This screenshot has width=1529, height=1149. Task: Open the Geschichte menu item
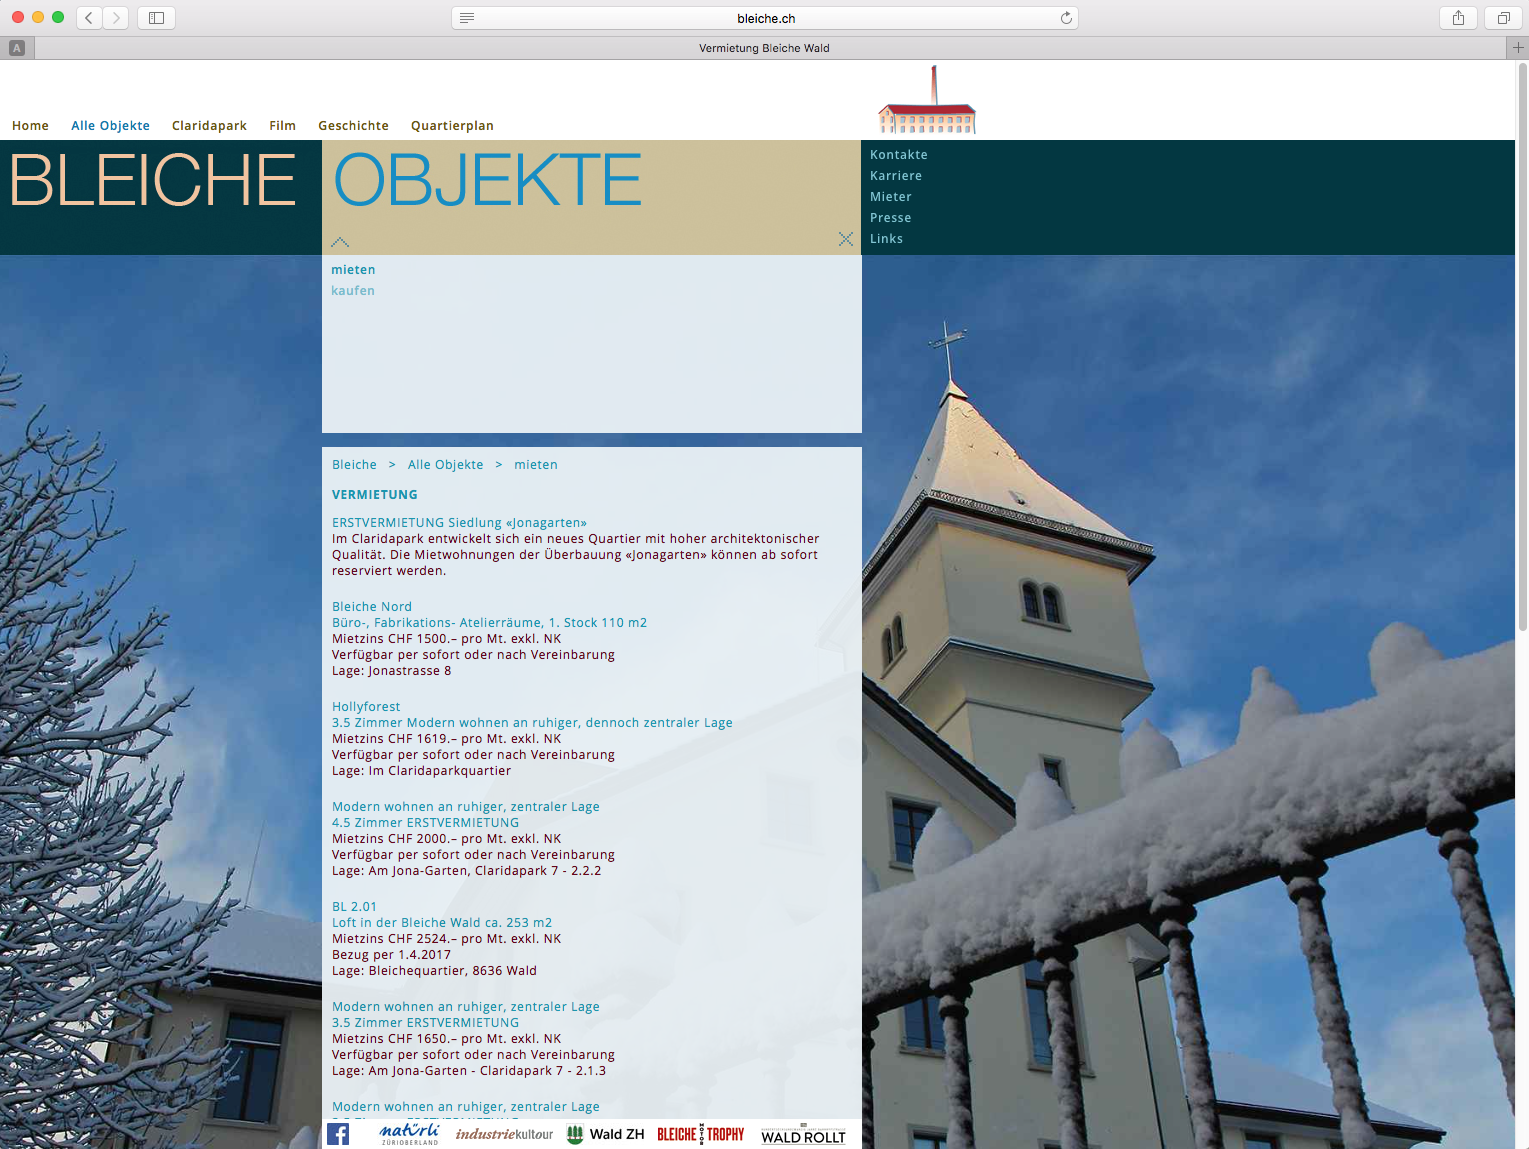pos(353,126)
